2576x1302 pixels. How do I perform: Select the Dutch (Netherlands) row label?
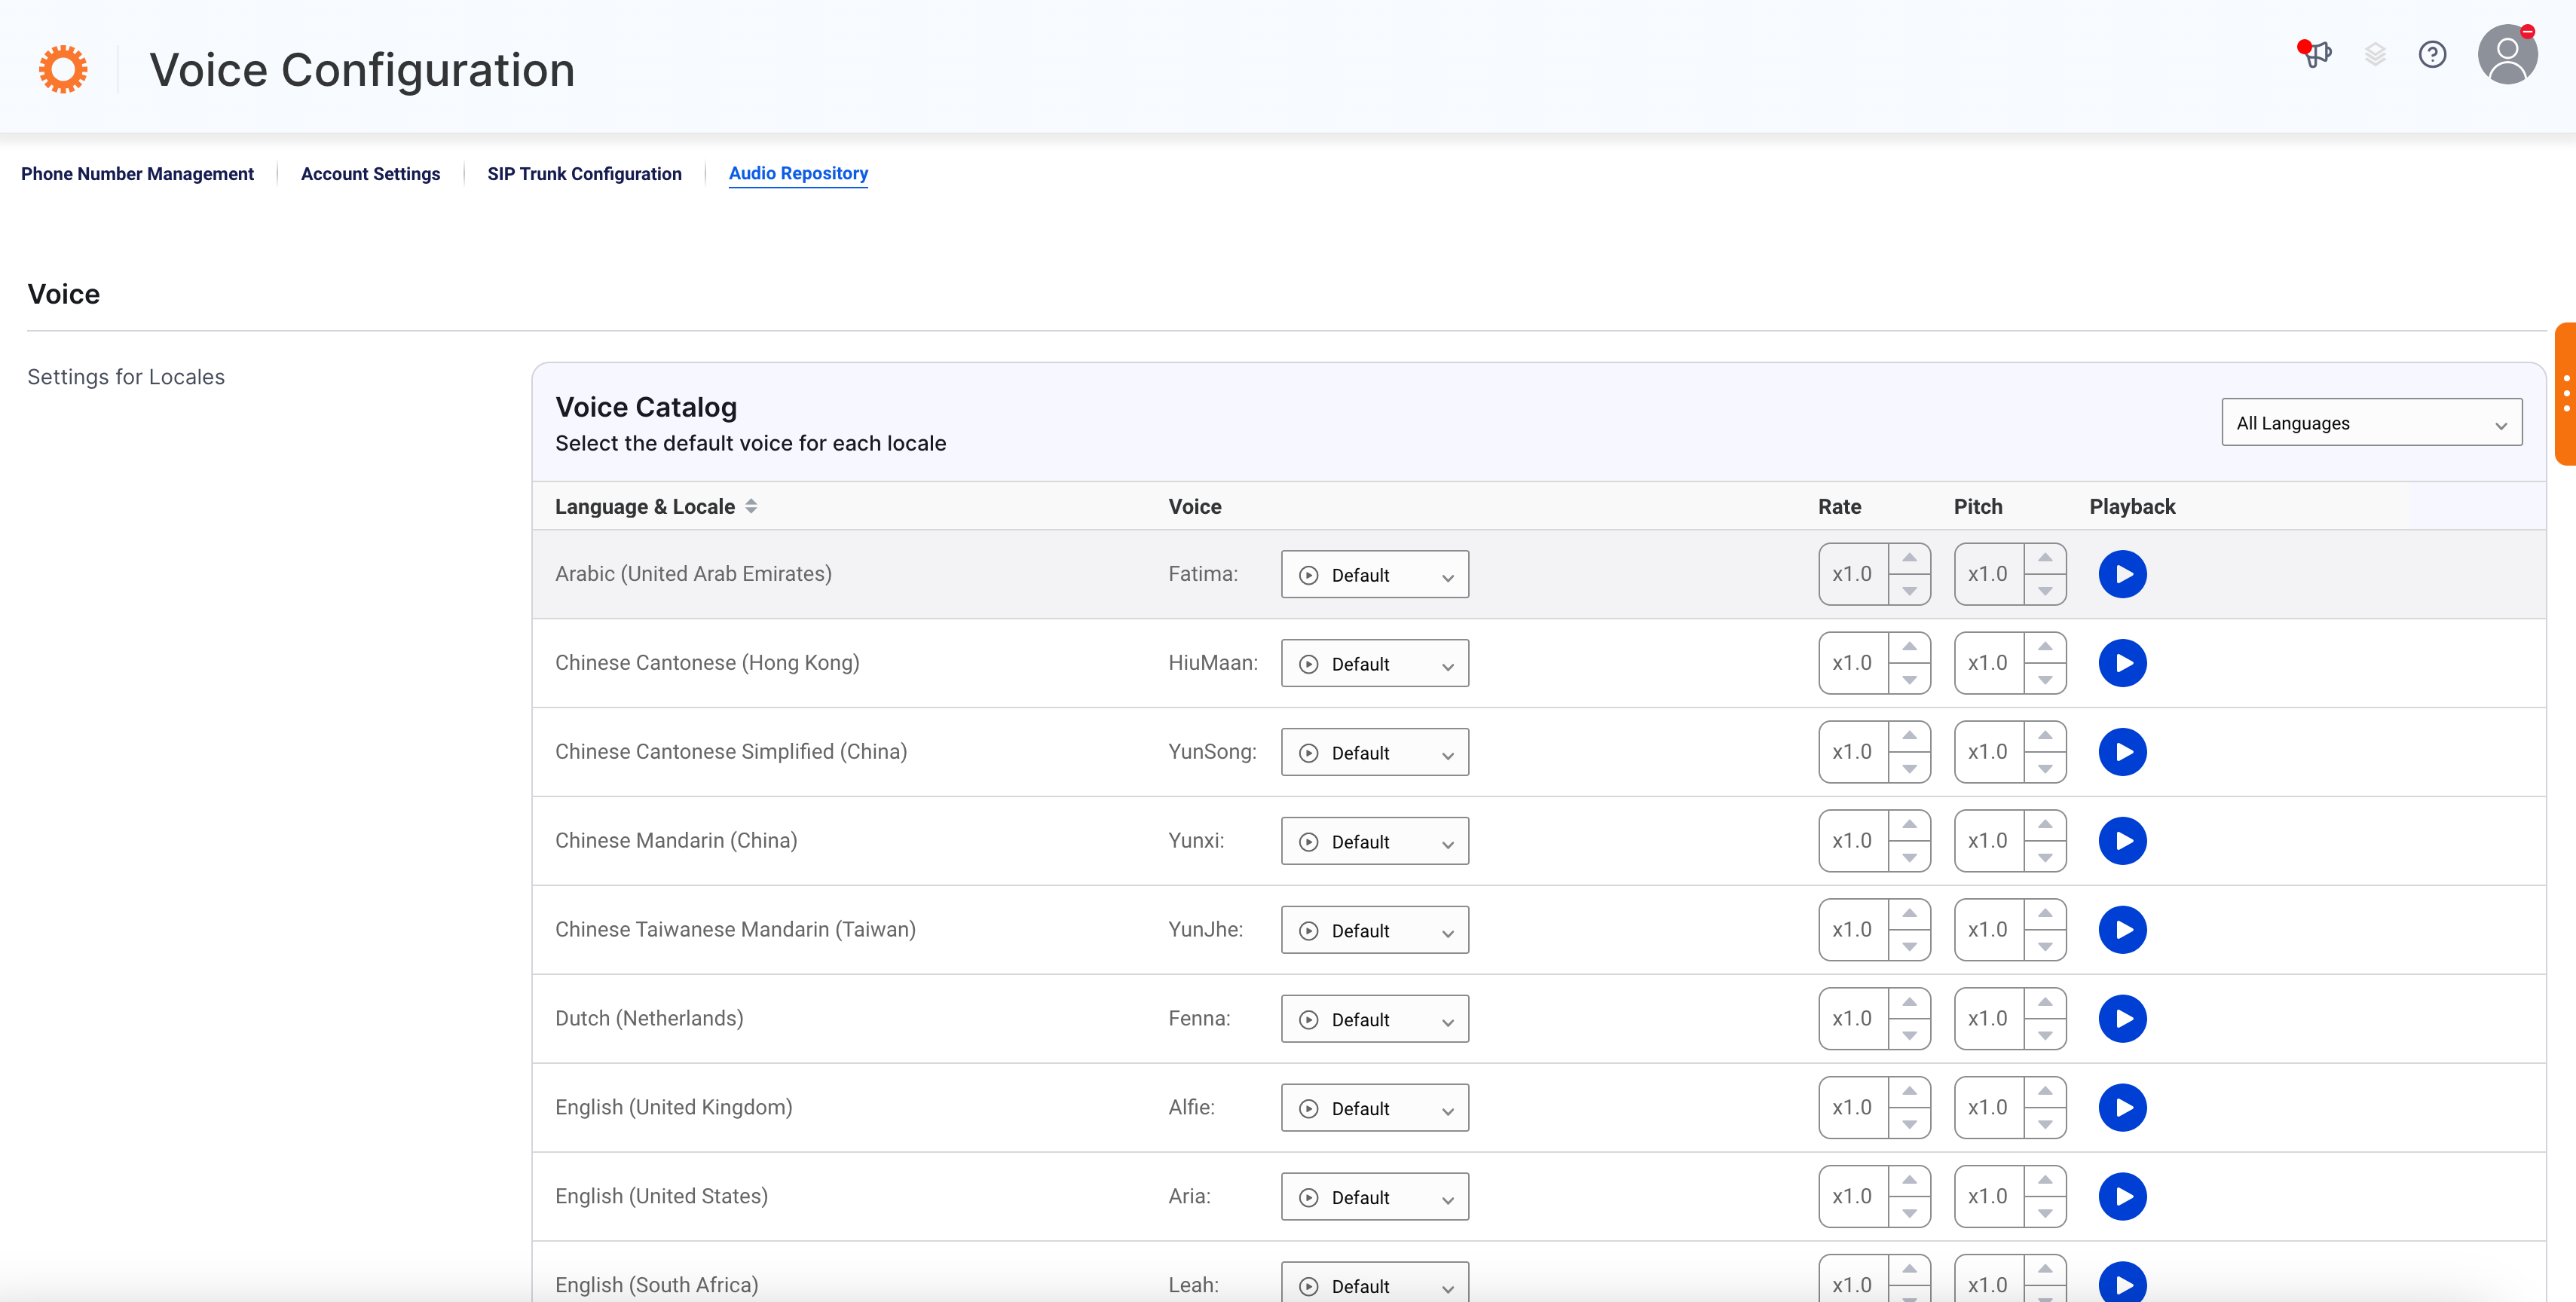(649, 1019)
